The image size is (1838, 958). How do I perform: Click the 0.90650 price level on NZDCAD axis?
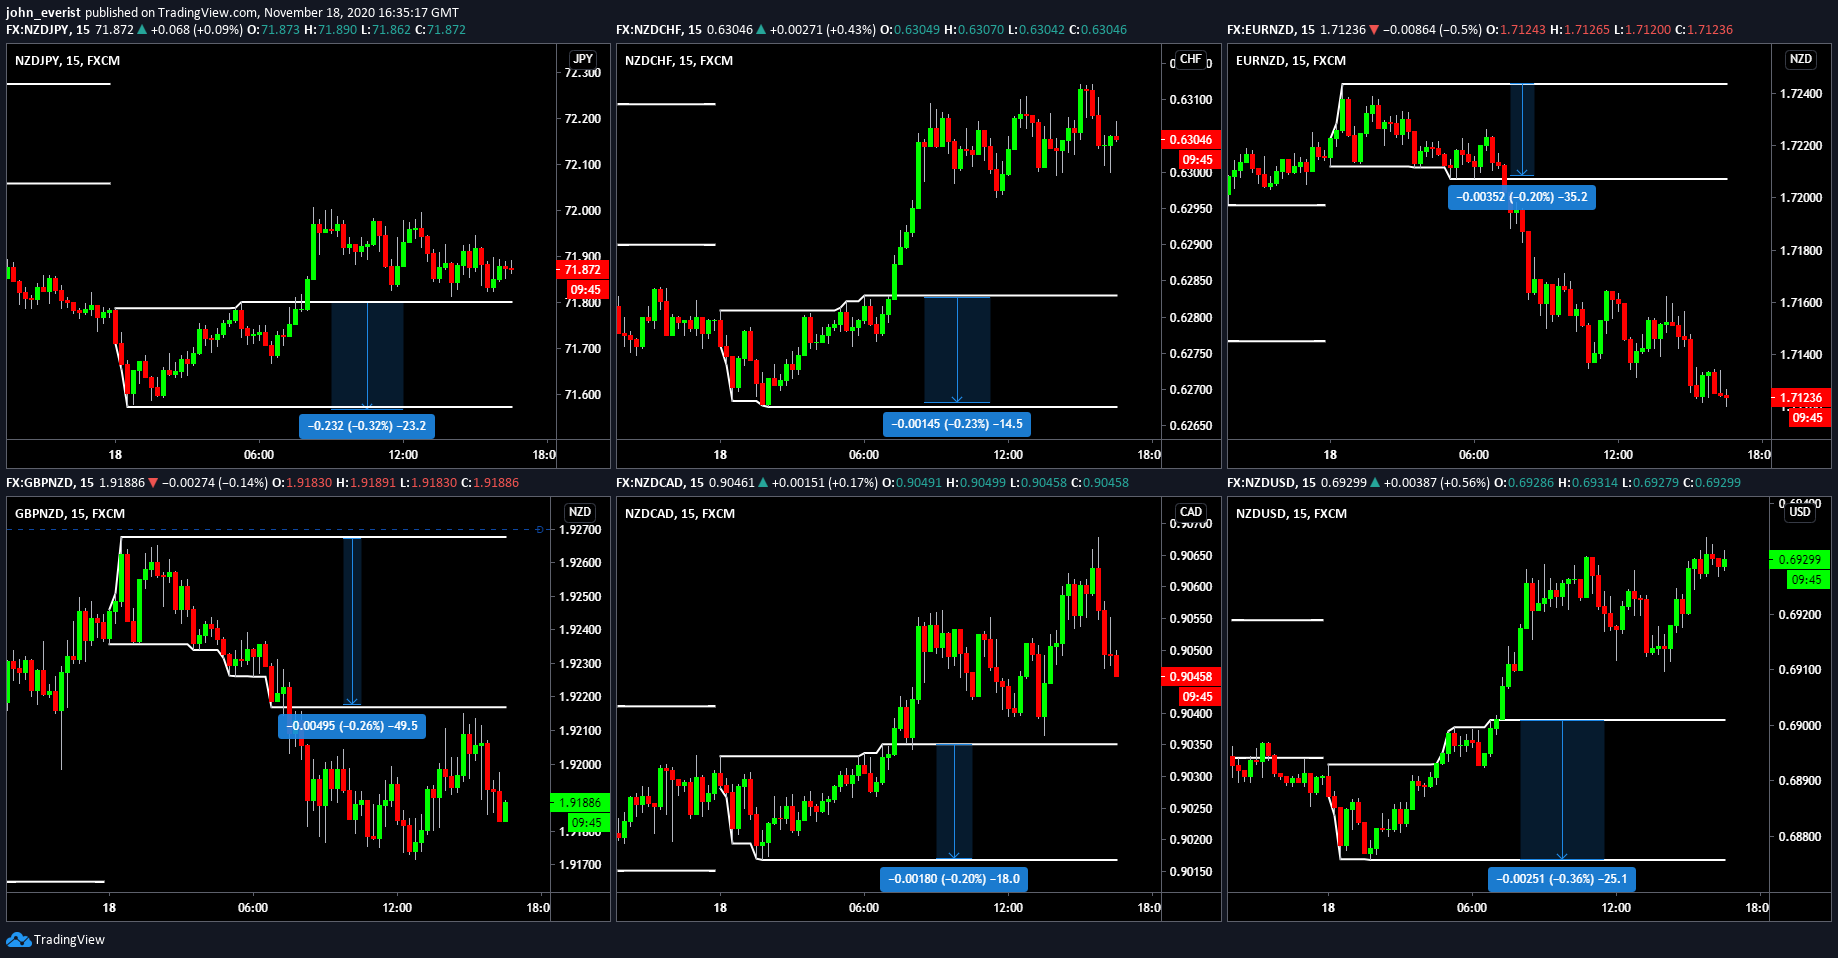[x=1191, y=556]
